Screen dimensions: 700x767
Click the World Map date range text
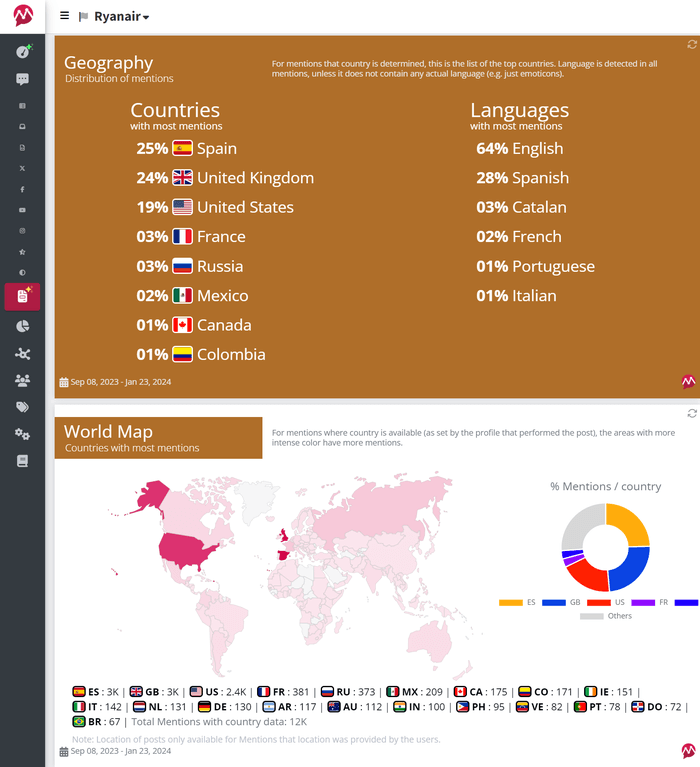coord(121,751)
